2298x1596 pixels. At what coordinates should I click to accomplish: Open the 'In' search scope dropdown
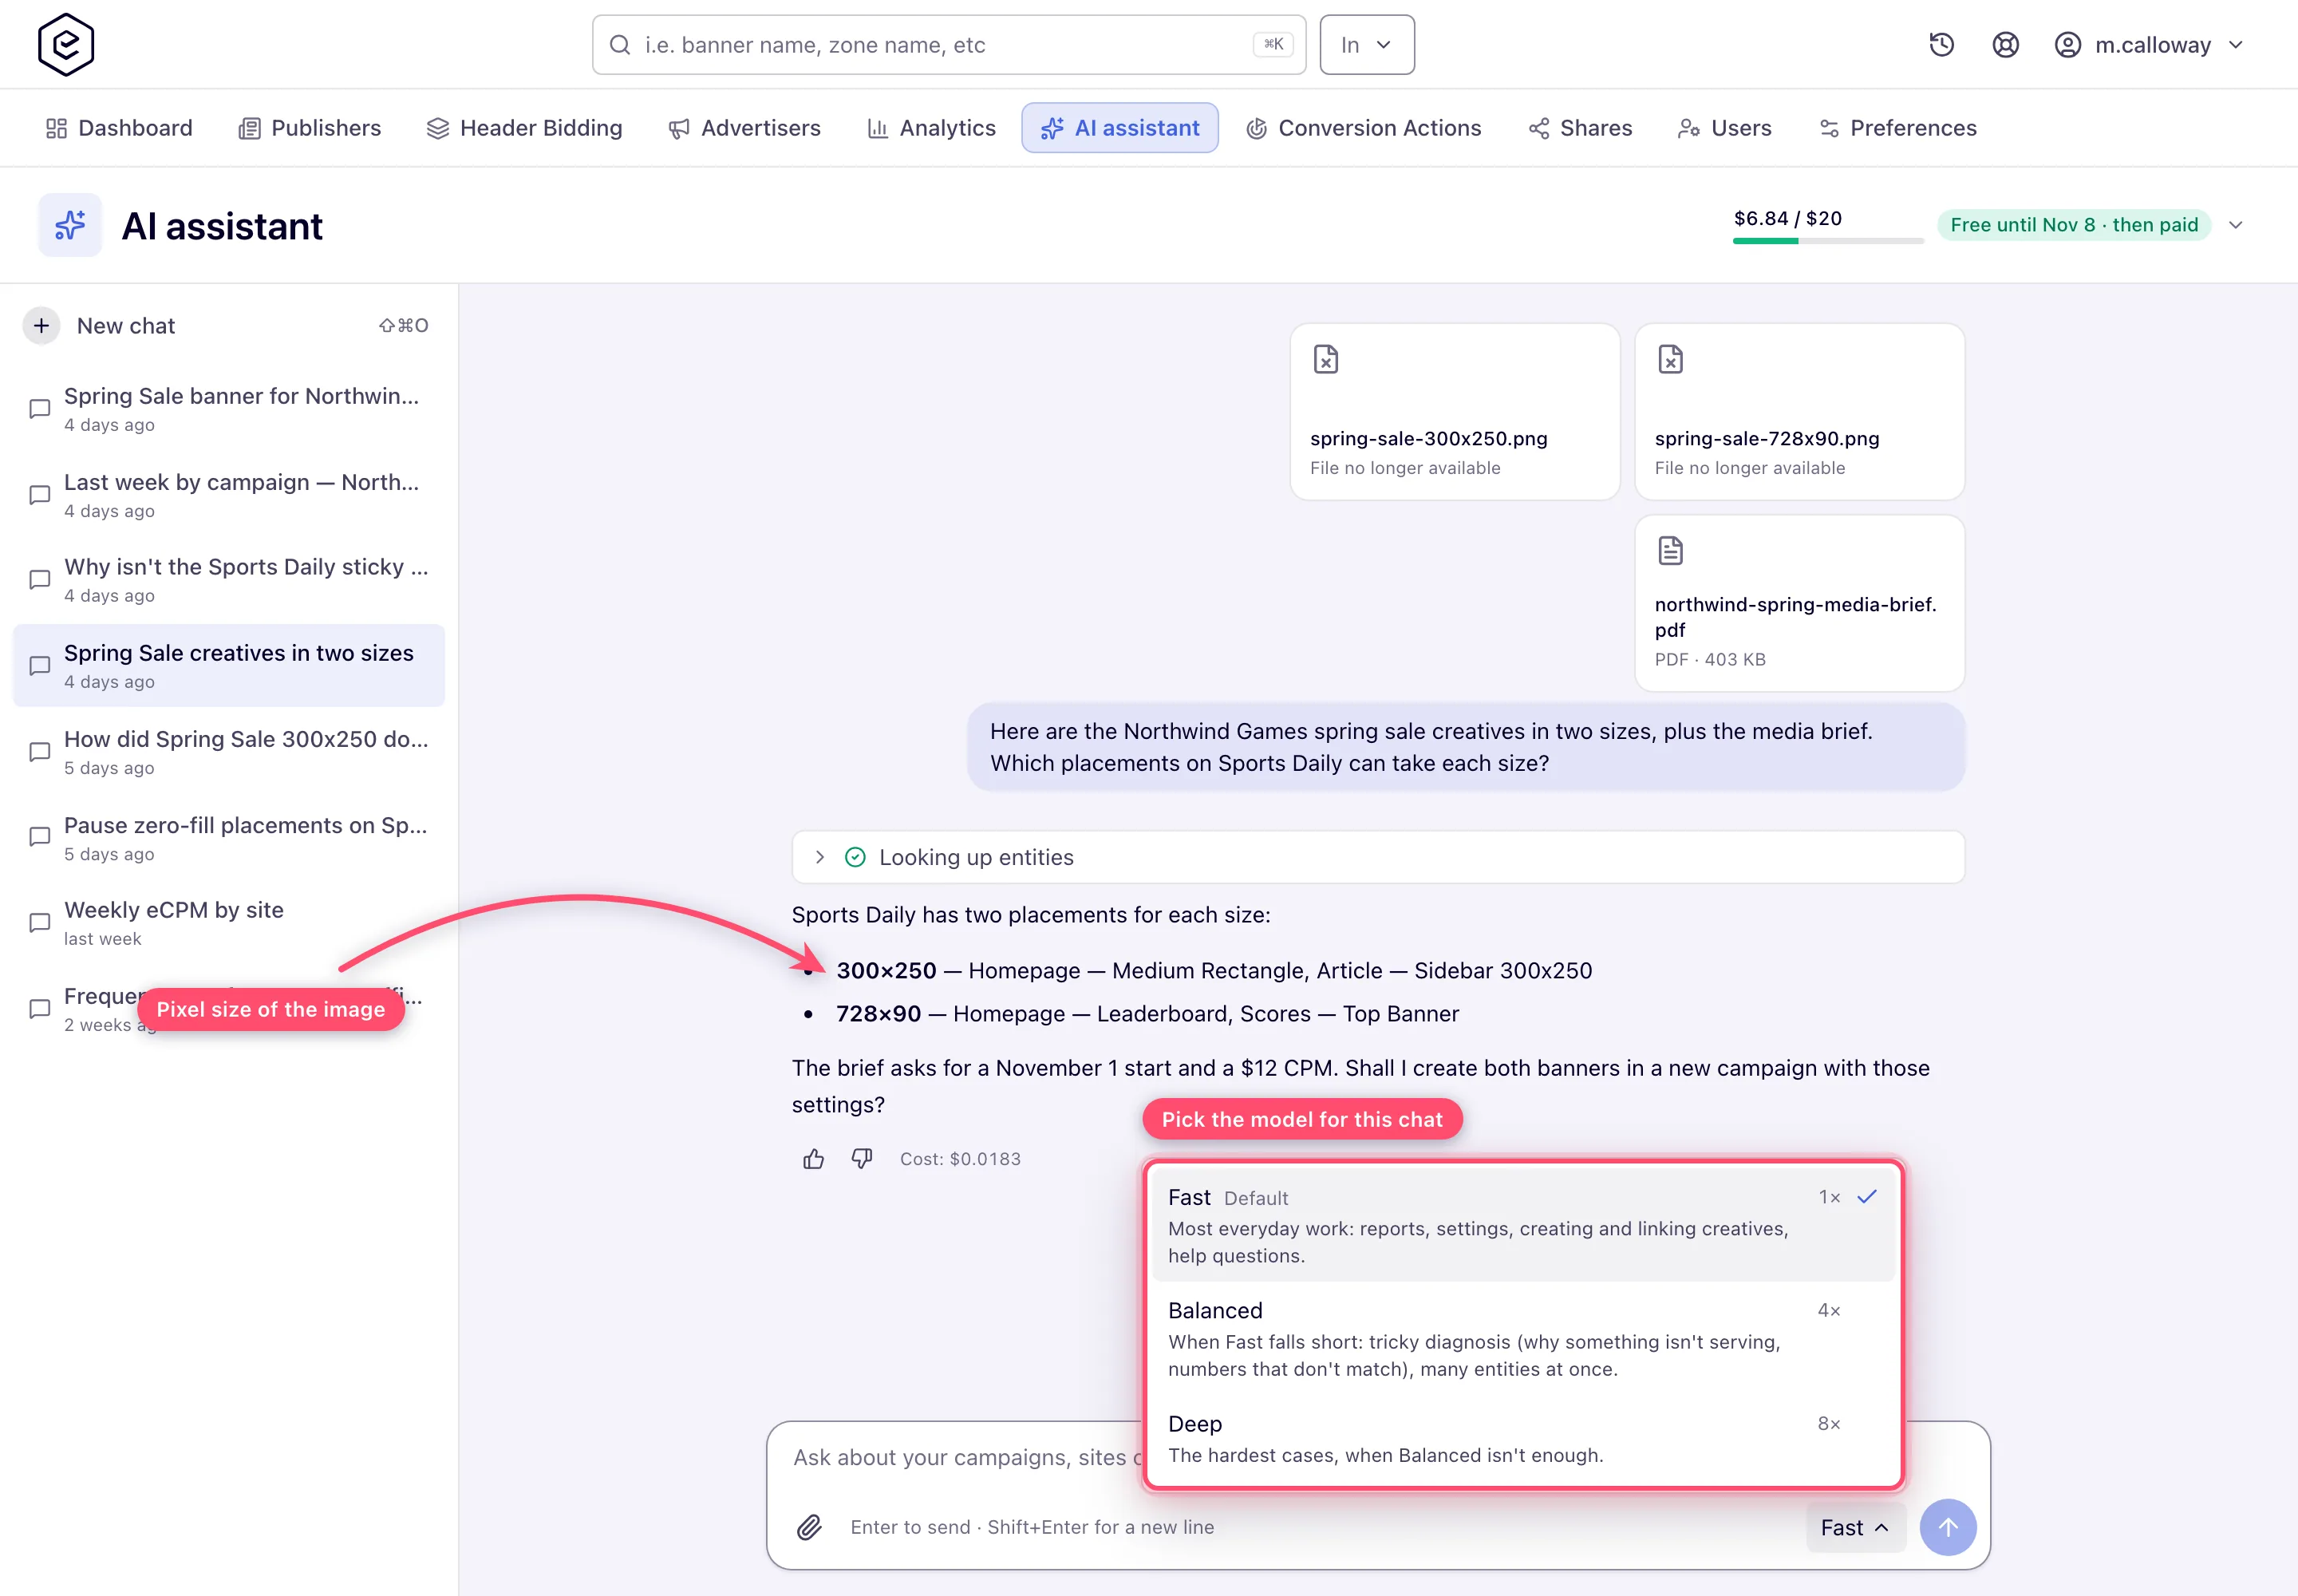[1366, 45]
